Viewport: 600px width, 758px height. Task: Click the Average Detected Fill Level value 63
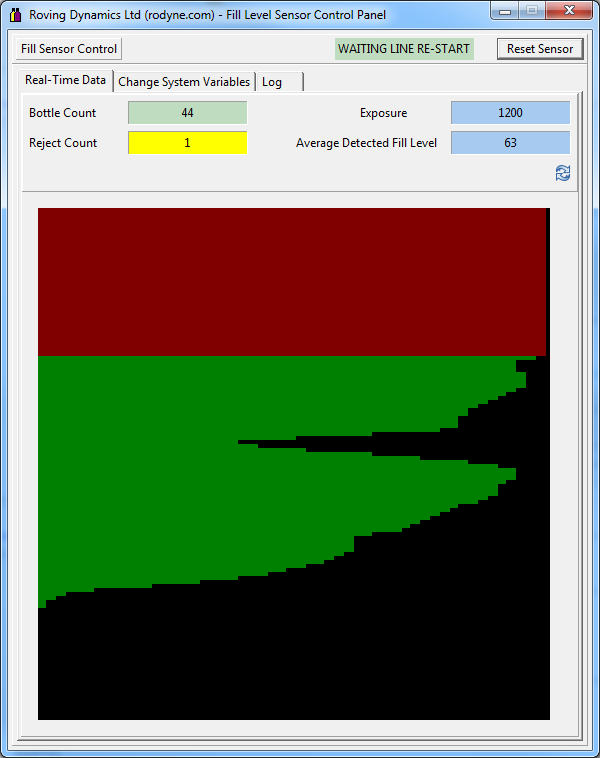coord(511,143)
